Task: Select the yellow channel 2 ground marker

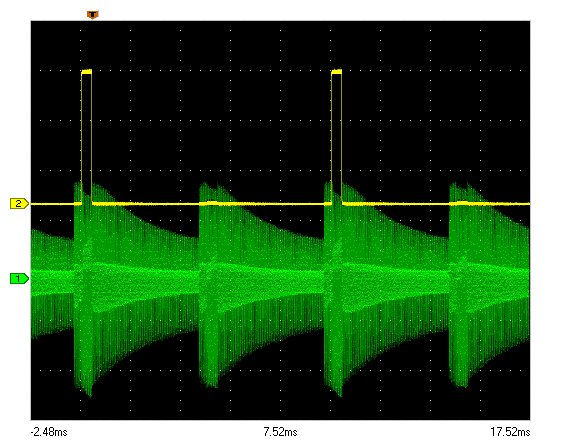Action: coord(19,204)
